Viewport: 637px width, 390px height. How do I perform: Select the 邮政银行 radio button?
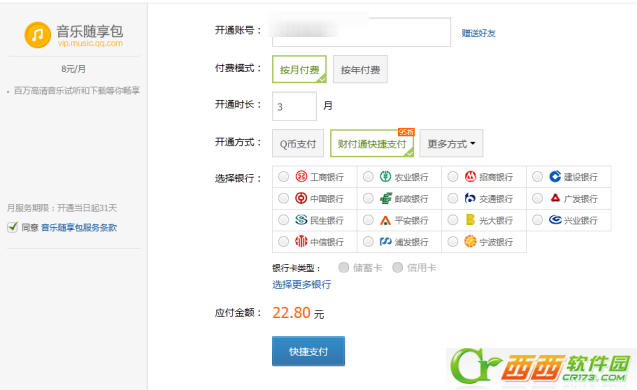(368, 198)
